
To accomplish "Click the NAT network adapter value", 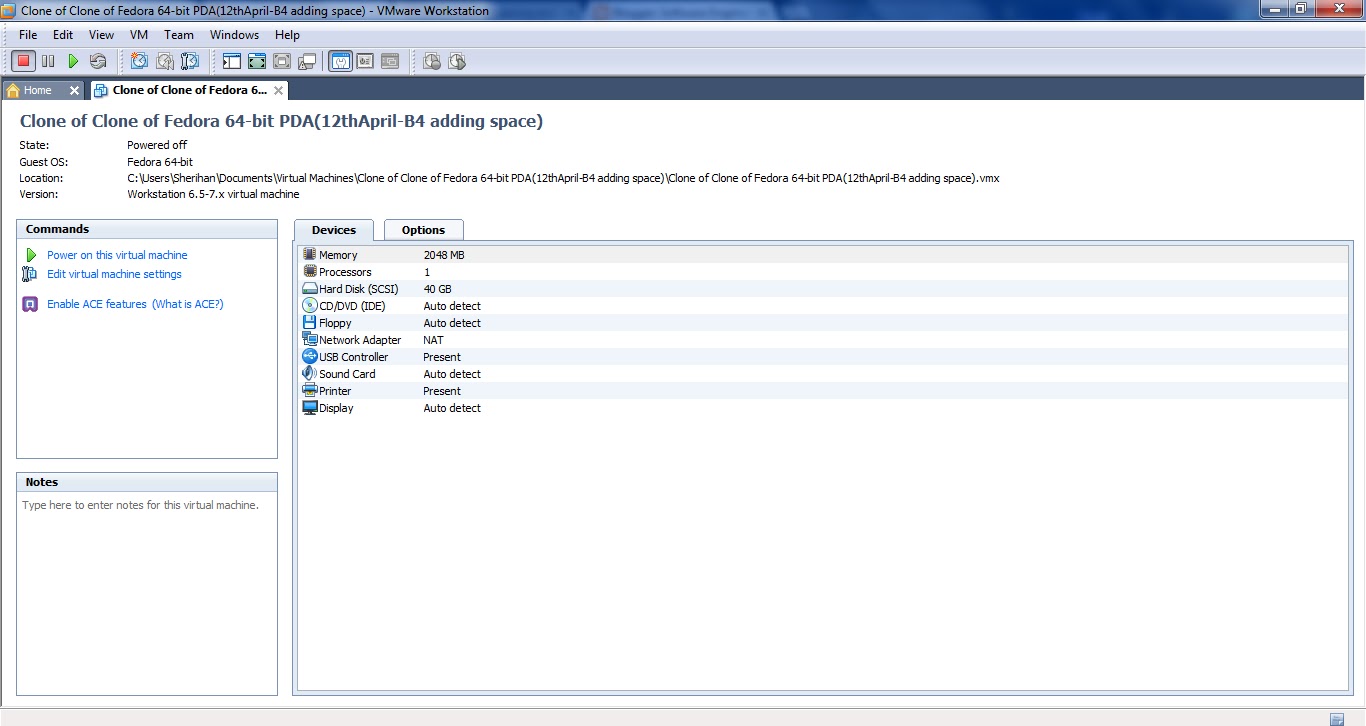I will pyautogui.click(x=433, y=340).
